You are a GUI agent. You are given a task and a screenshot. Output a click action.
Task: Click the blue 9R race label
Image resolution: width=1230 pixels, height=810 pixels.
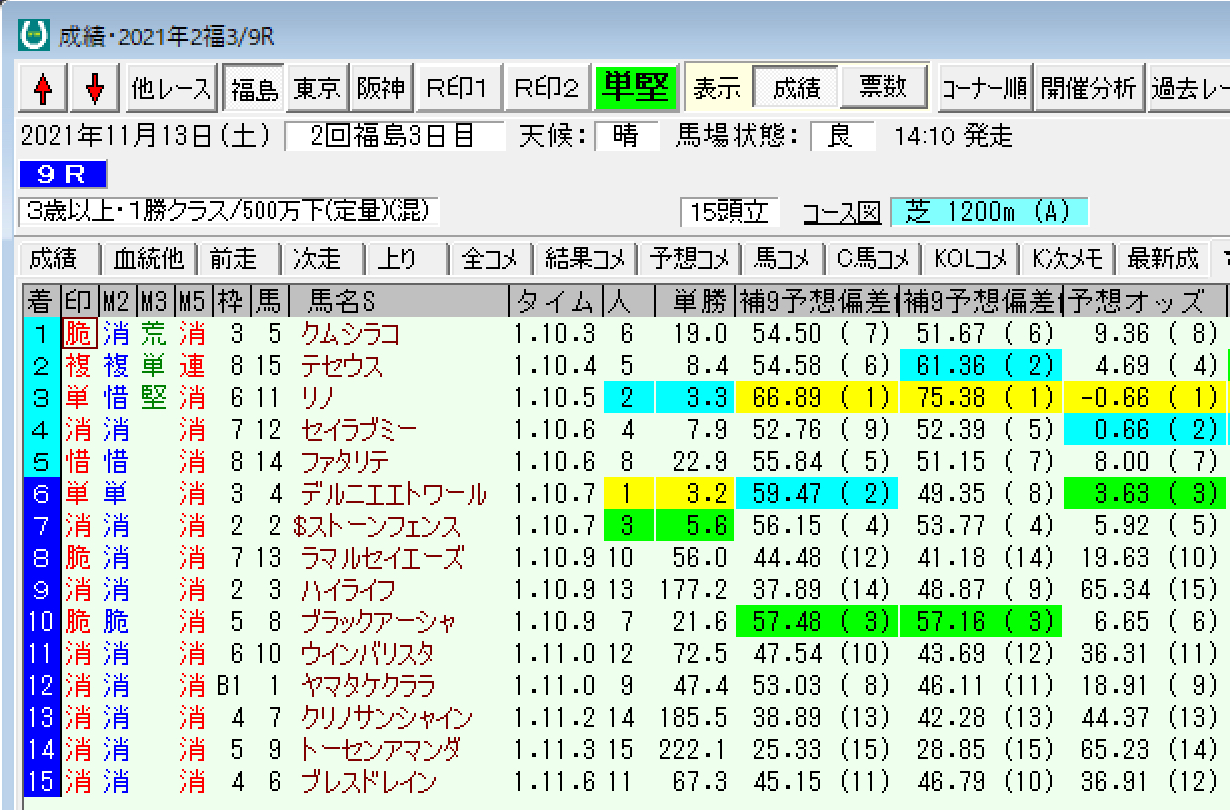click(x=62, y=175)
